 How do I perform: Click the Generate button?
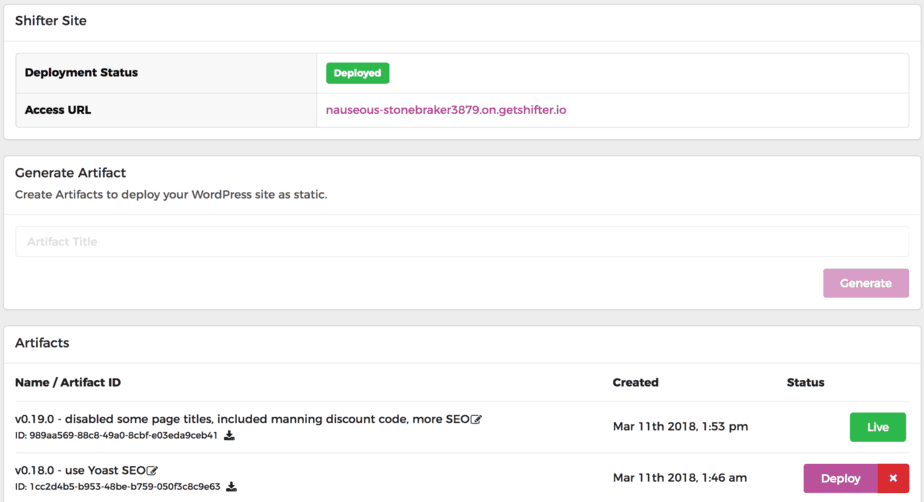865,283
